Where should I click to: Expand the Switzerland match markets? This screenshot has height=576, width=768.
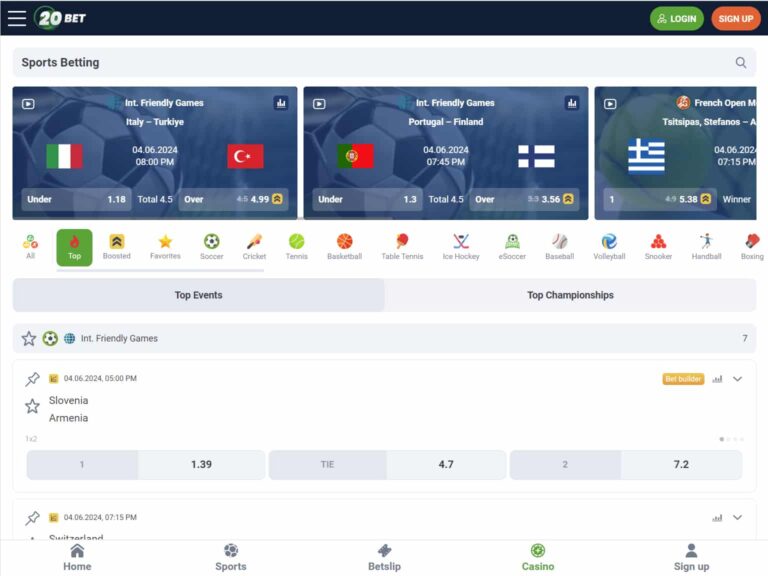(738, 517)
